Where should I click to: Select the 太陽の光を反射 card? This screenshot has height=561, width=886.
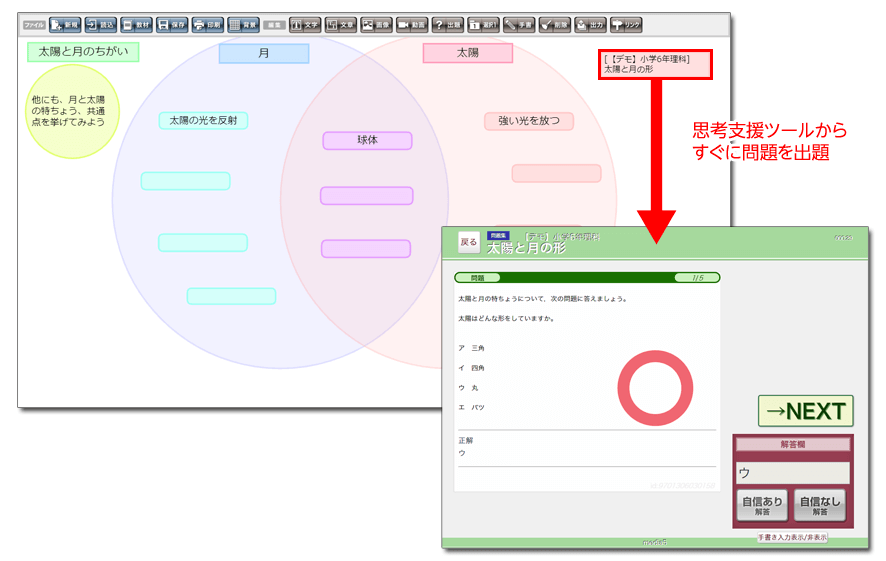(203, 121)
